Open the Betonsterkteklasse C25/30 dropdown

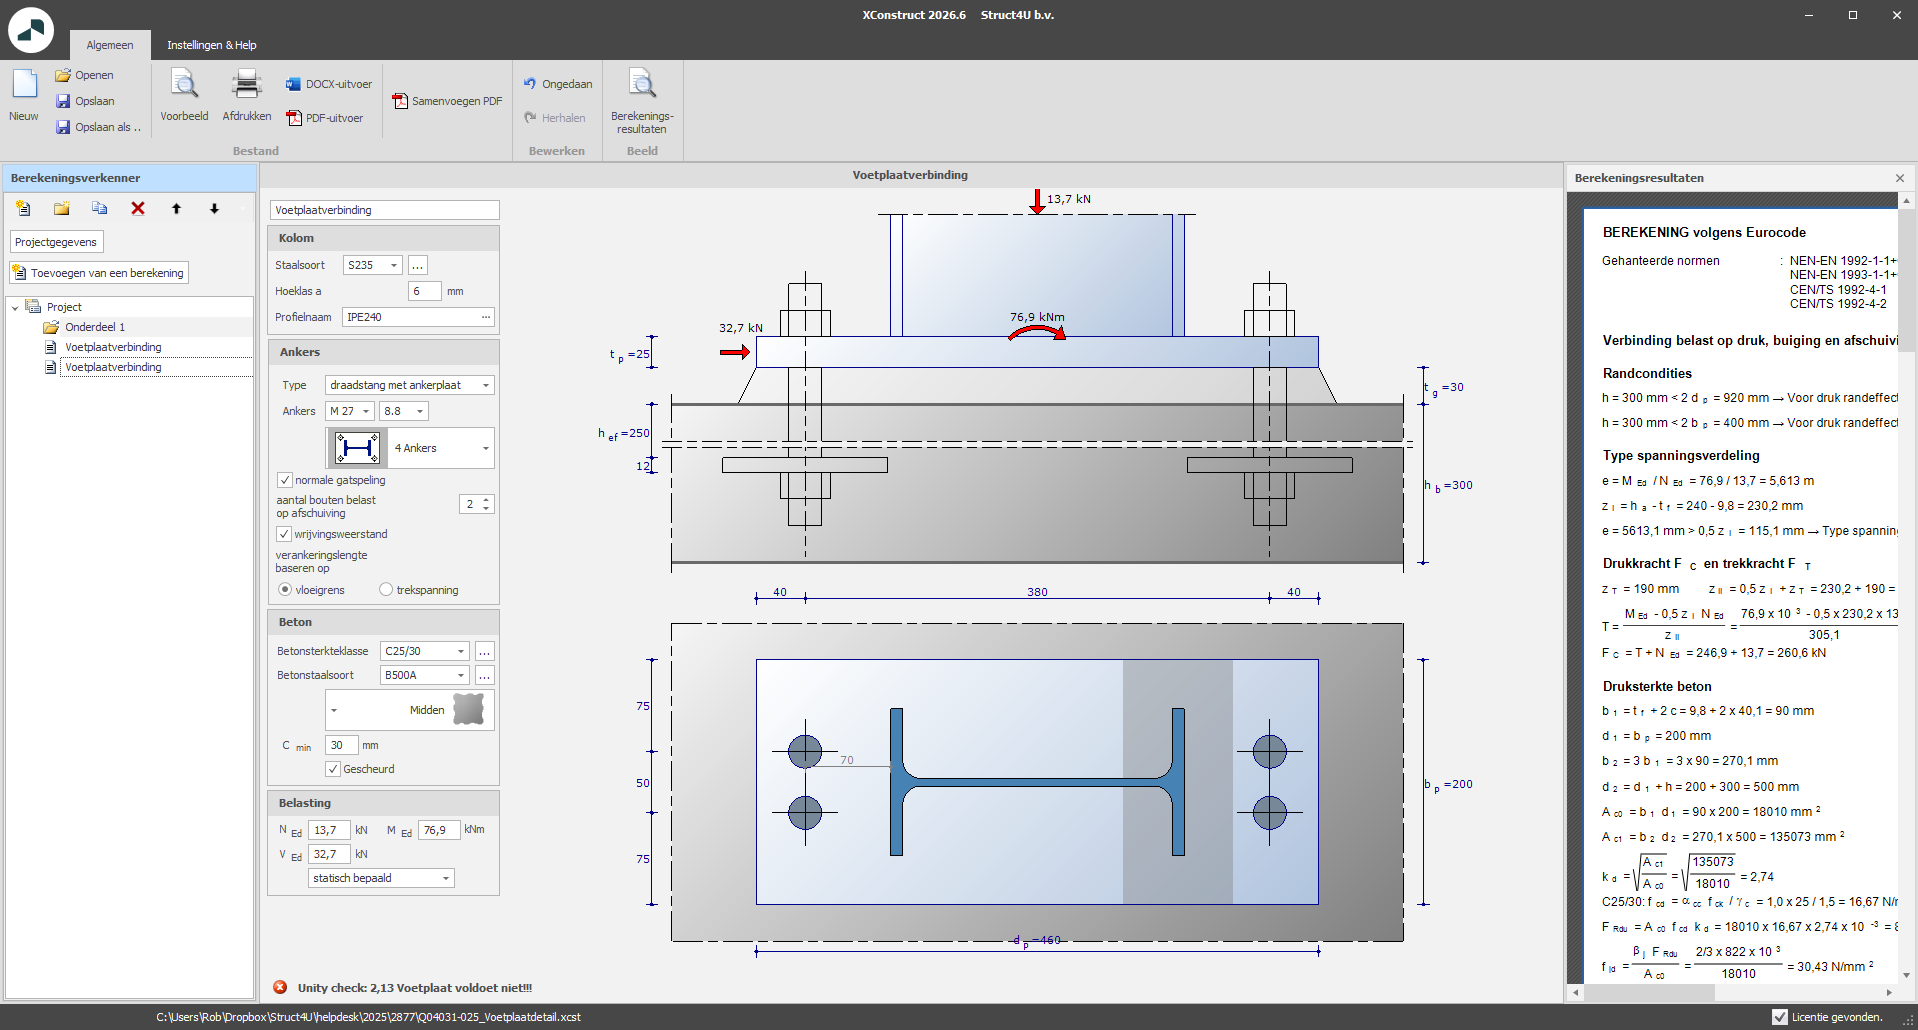(x=460, y=651)
